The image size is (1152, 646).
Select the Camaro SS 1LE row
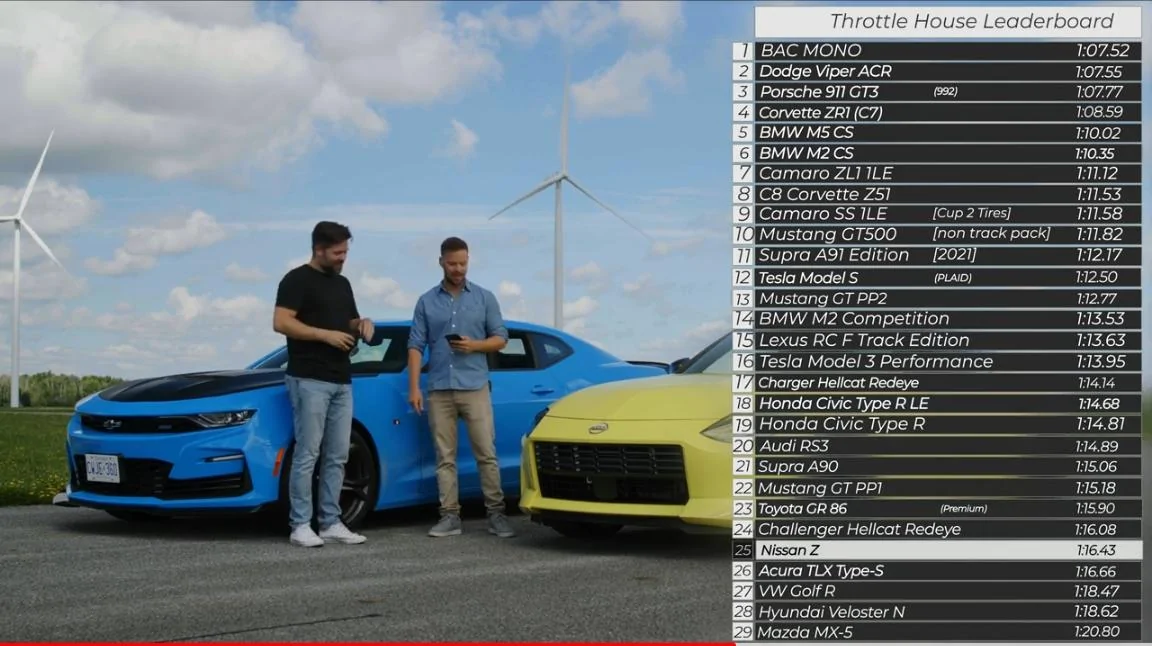pos(948,214)
